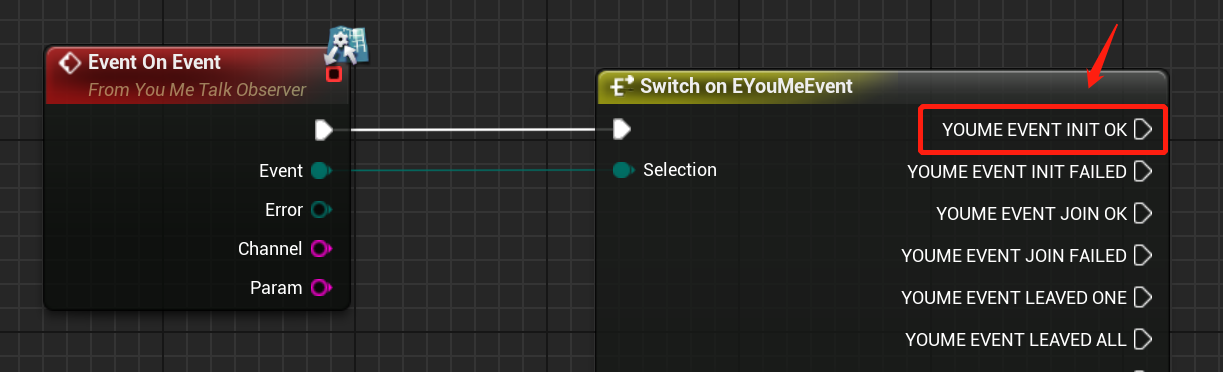Click the Channel output pin
The image size is (1223, 372).
coord(320,248)
